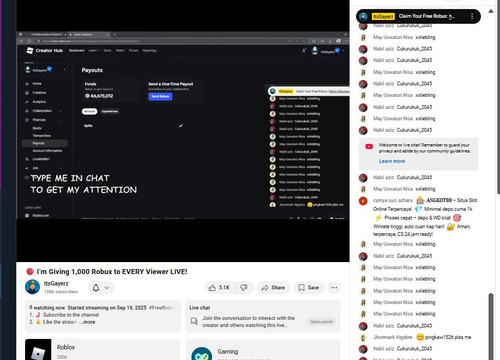
Task: Expand the Ads sidebar section chevron
Action: 61,168
